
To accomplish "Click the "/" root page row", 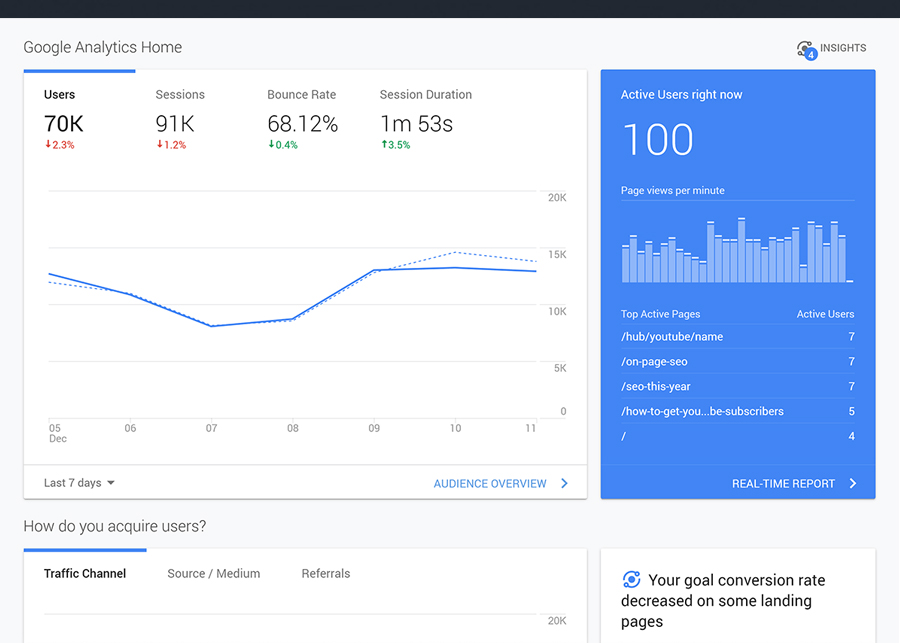I will (x=738, y=436).
